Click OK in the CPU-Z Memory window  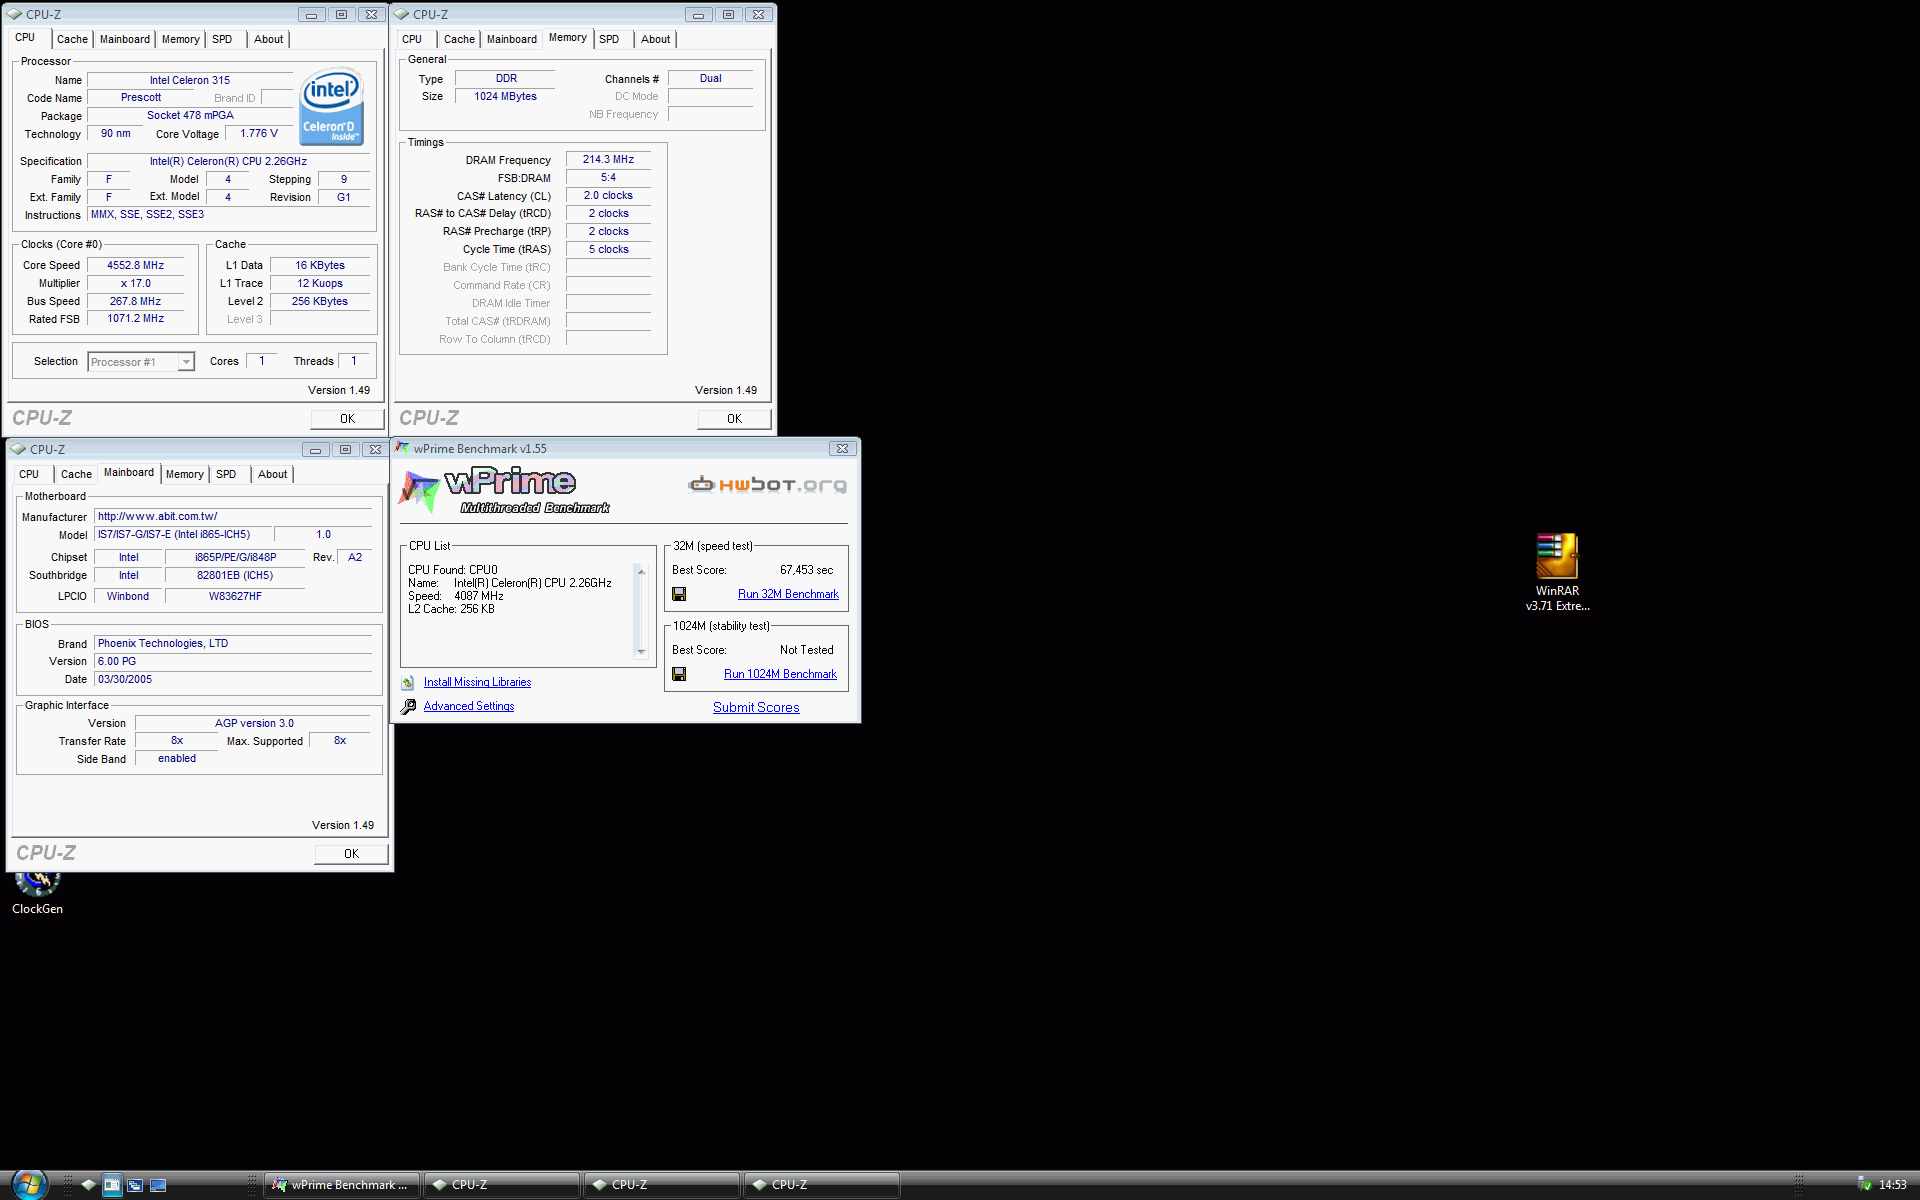point(734,419)
